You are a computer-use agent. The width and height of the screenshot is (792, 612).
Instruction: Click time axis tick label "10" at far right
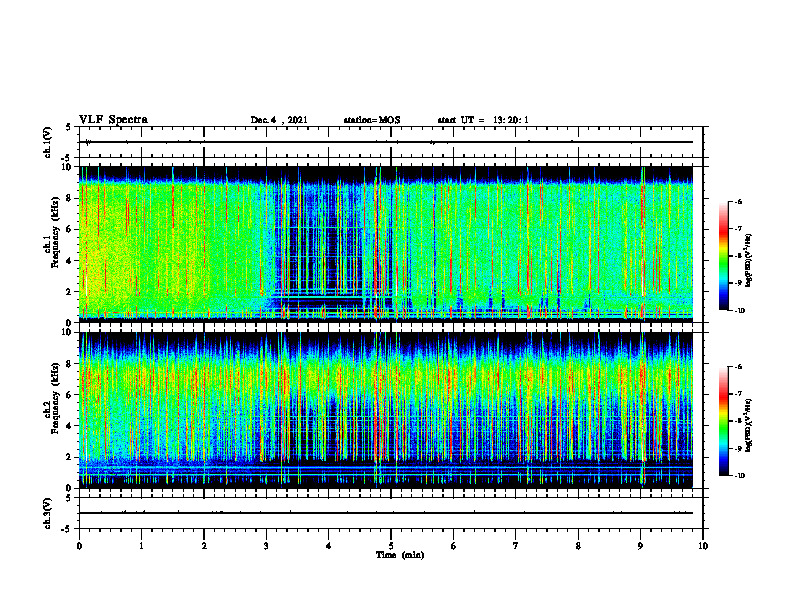[703, 546]
